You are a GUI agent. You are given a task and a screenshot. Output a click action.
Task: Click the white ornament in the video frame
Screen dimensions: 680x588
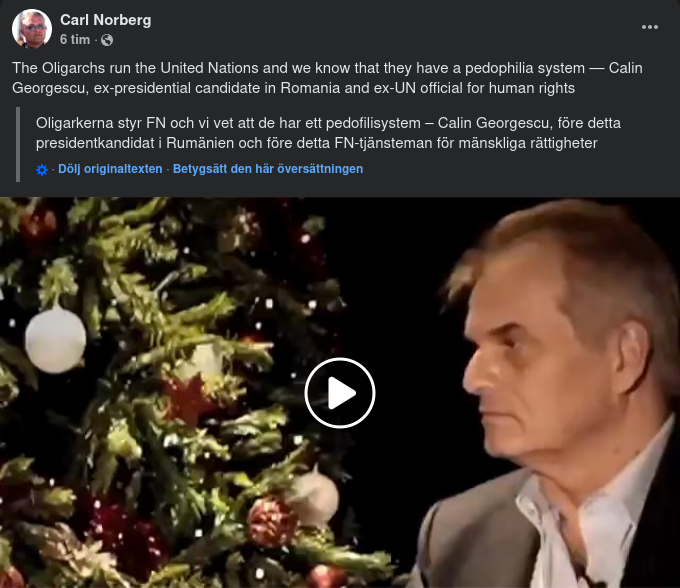55,340
